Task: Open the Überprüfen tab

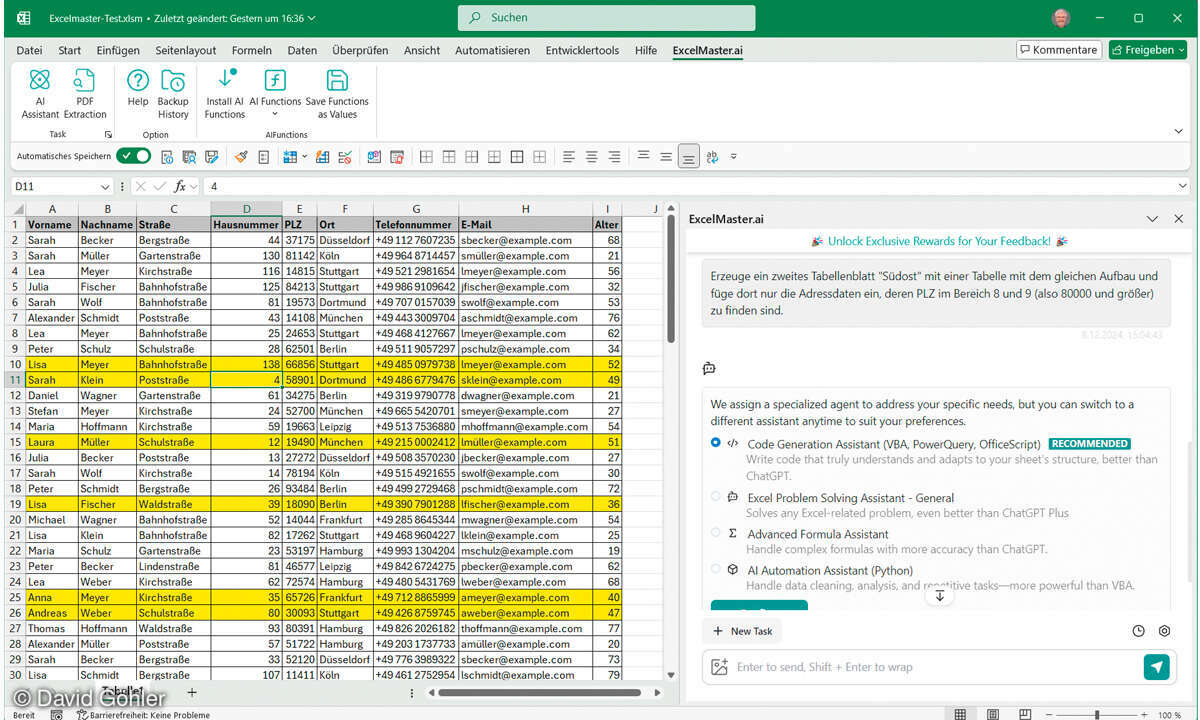Action: (x=360, y=50)
